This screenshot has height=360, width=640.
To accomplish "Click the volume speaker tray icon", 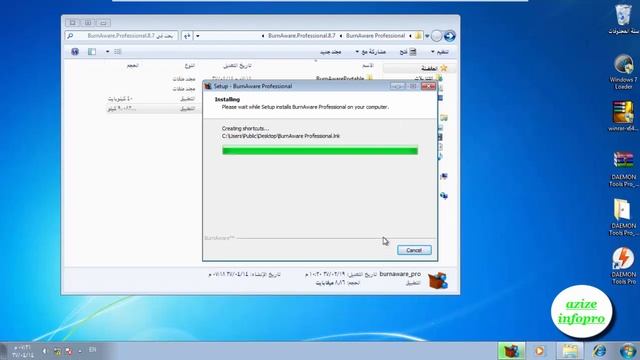I will tap(45, 351).
